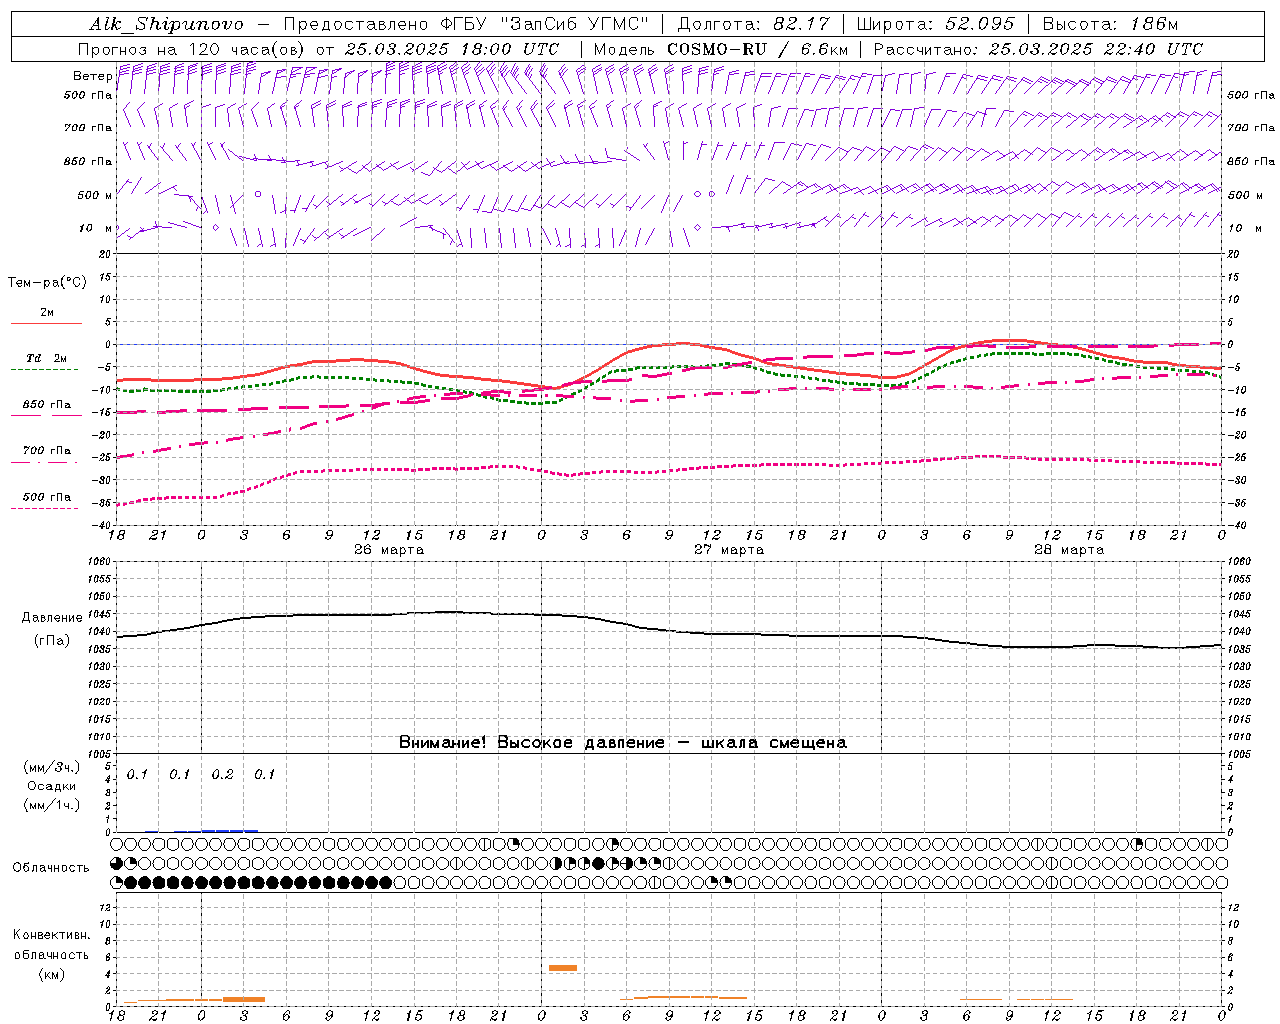The width and height of the screenshot is (1280, 1024).
Task: Click the "(км)" unit under convective cloudiness
Action: (52, 974)
